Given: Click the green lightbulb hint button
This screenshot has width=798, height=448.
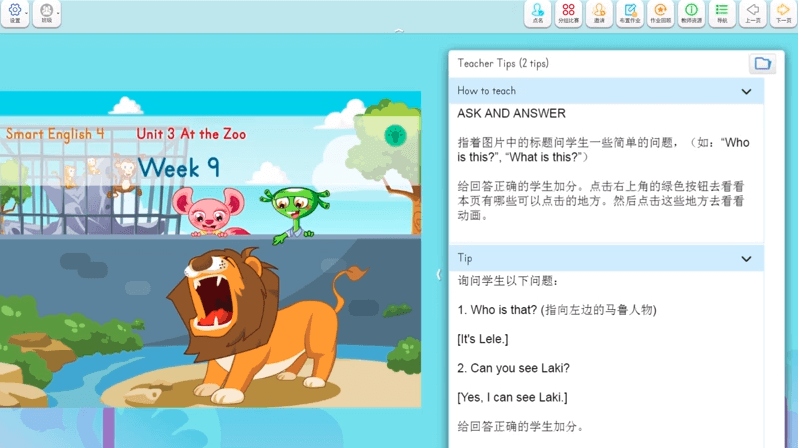Looking at the screenshot, I should click(395, 135).
